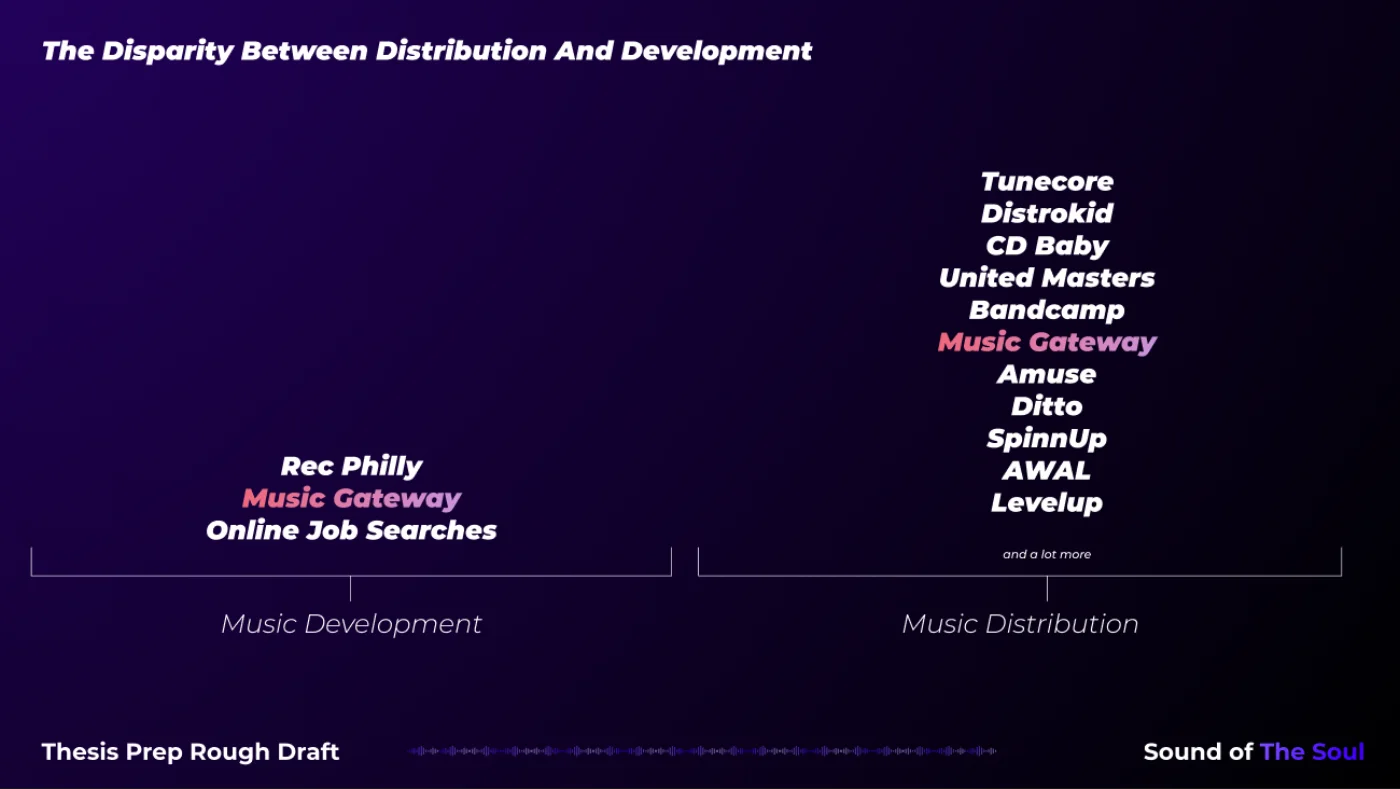Click the 'Thesis Prep Rough Draft' footer text

191,752
